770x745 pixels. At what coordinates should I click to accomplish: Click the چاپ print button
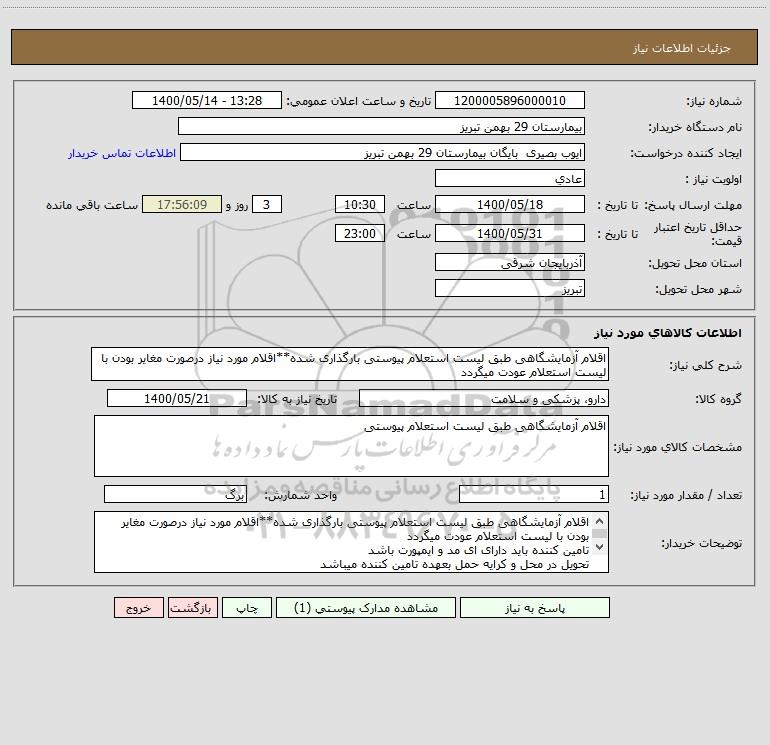247,607
